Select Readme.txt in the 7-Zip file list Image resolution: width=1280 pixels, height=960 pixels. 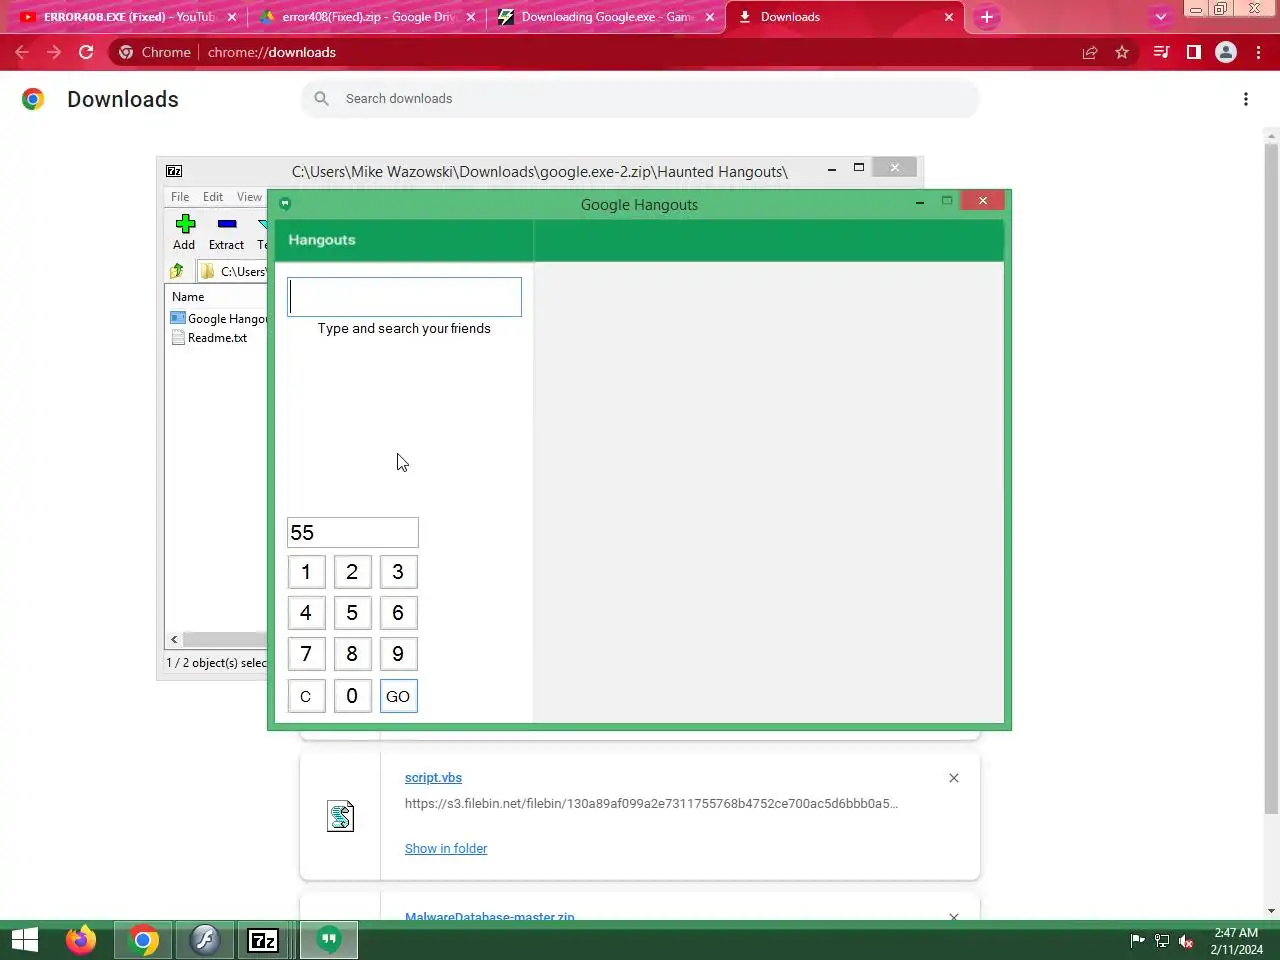tap(210, 338)
